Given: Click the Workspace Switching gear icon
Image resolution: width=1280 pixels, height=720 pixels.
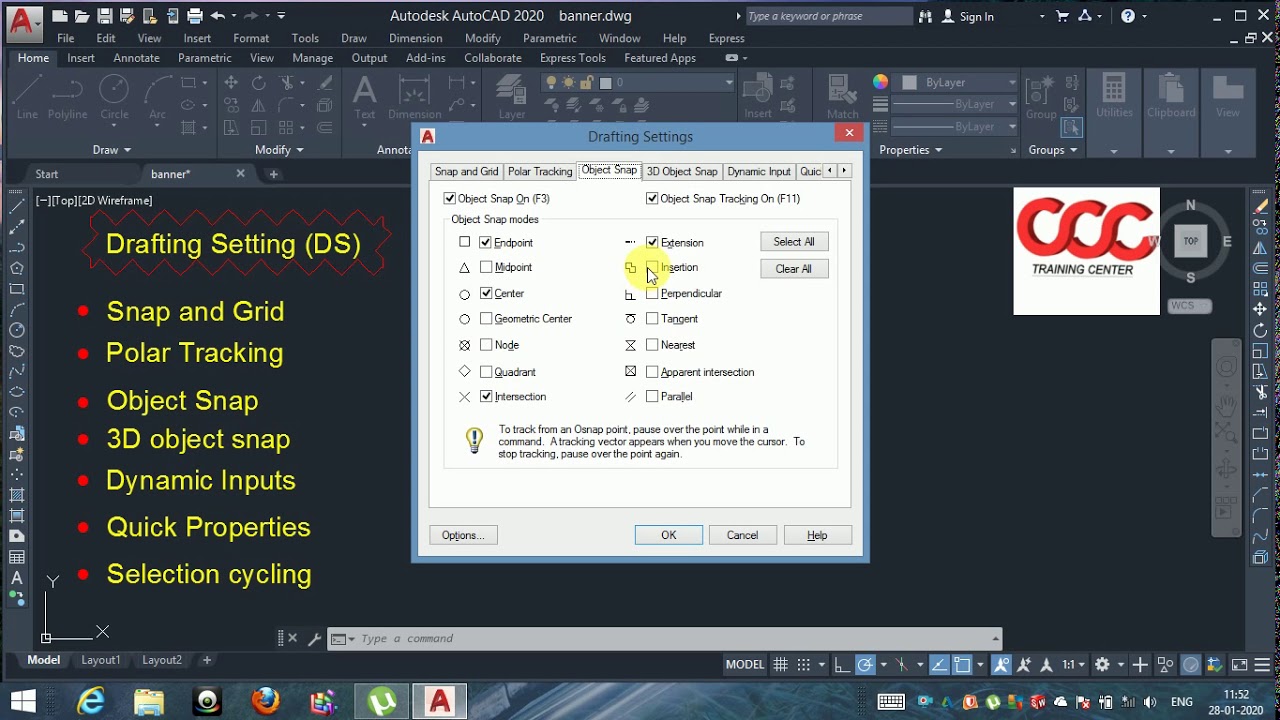Looking at the screenshot, I should pyautogui.click(x=1102, y=664).
